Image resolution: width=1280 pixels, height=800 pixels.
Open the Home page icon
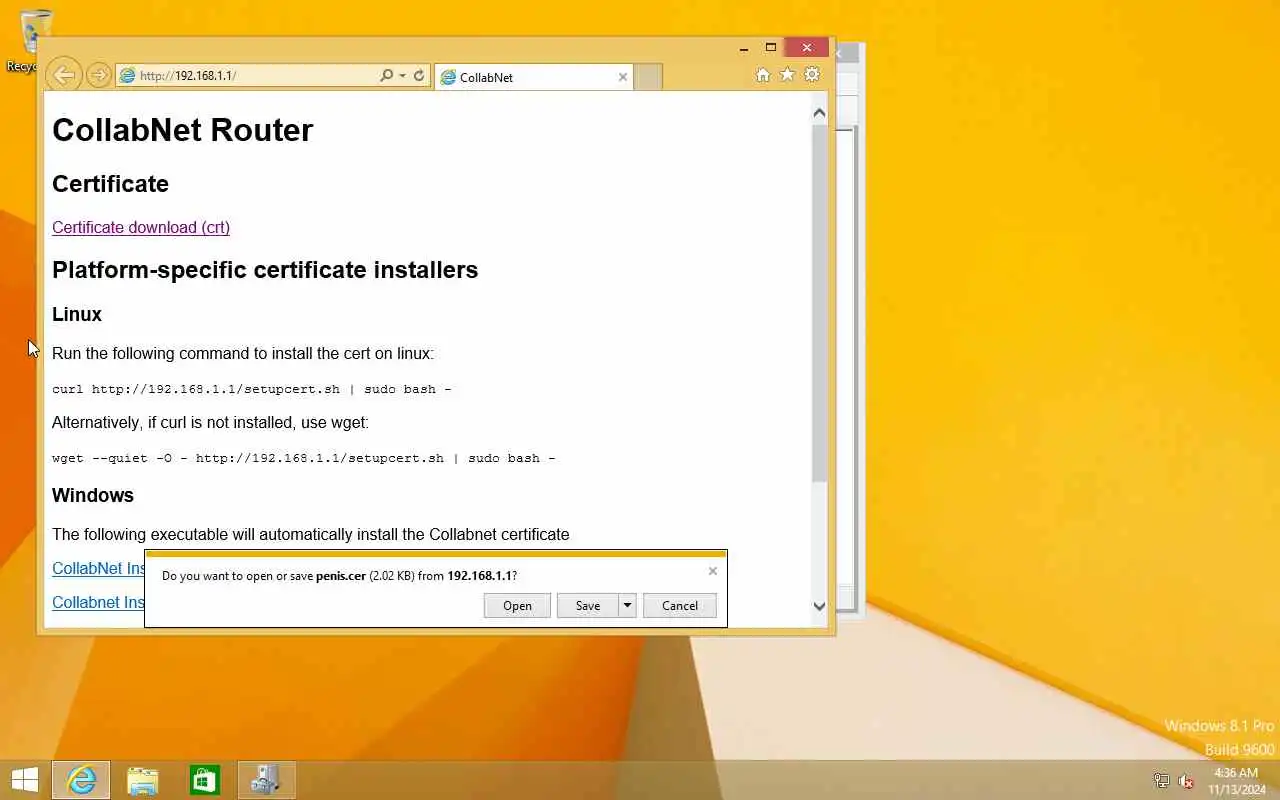[x=763, y=75]
